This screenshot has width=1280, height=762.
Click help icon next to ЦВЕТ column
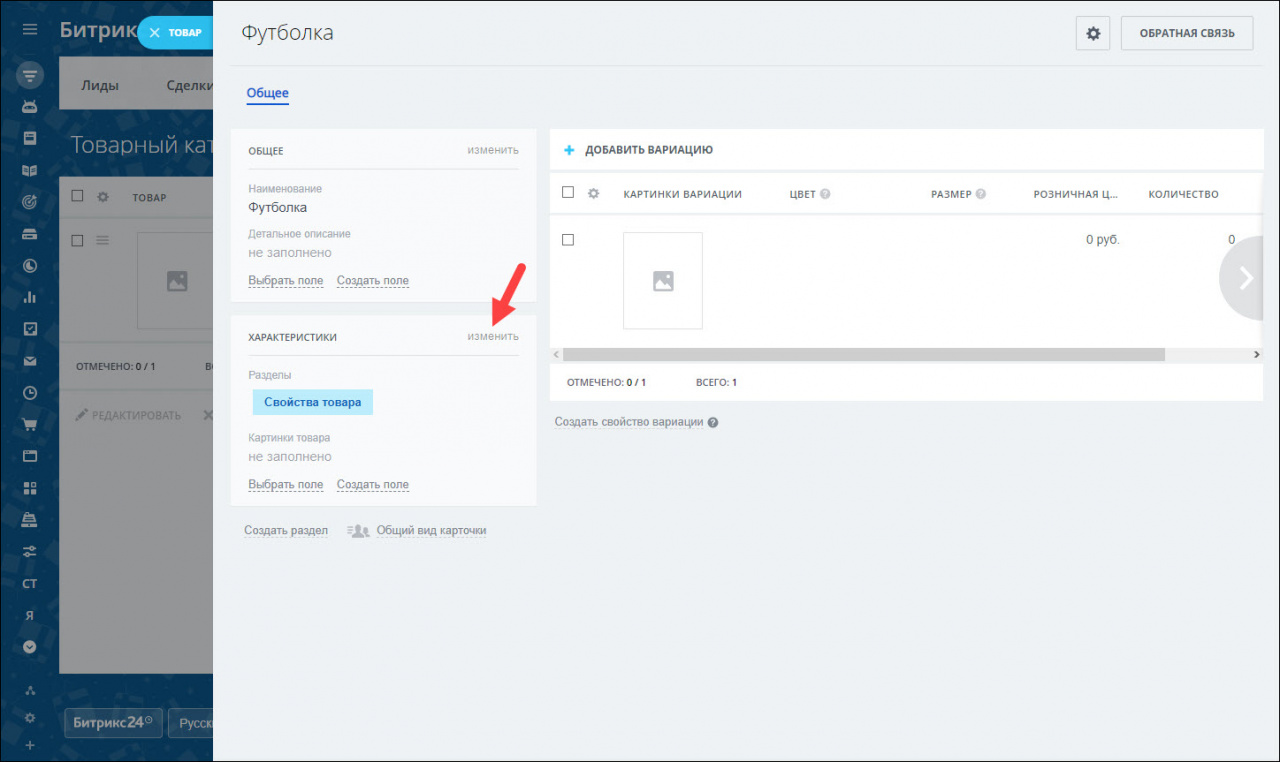pyautogui.click(x=826, y=194)
